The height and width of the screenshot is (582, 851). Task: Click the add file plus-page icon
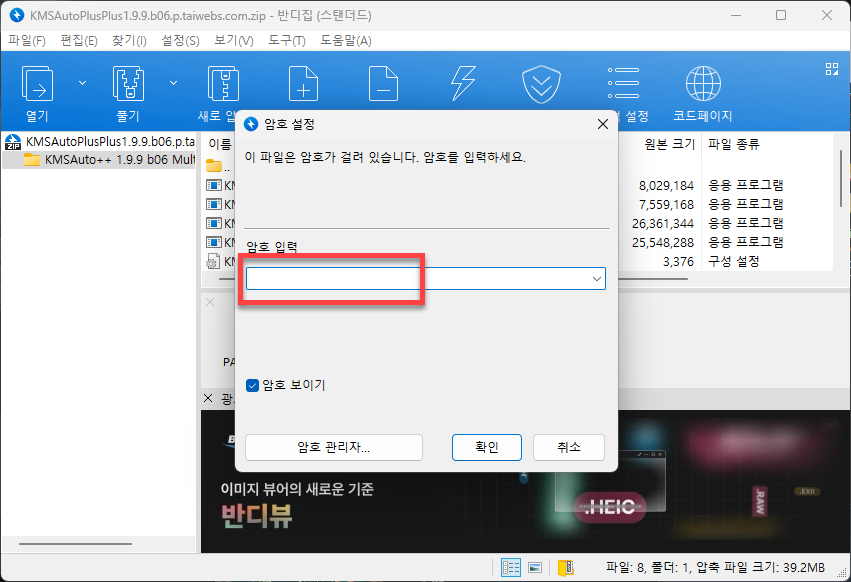303,84
